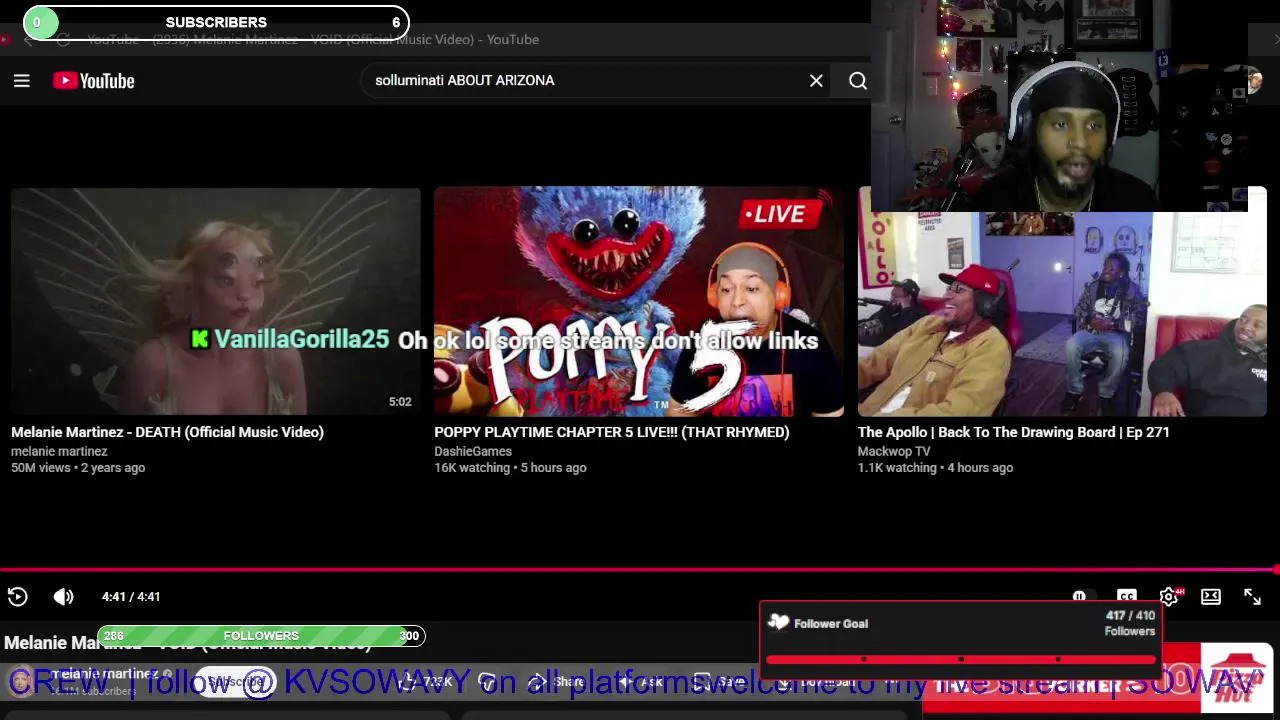
Task: Visit the 'melanie martinez' channel under DEATH video
Action: [59, 451]
